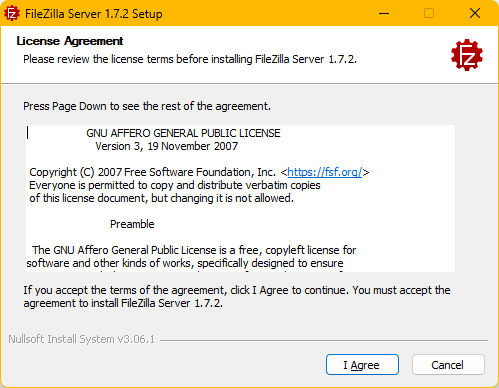Viewport: 499px width, 388px height.
Task: Click the red FileZilla gear logo in the header
Action: (467, 55)
